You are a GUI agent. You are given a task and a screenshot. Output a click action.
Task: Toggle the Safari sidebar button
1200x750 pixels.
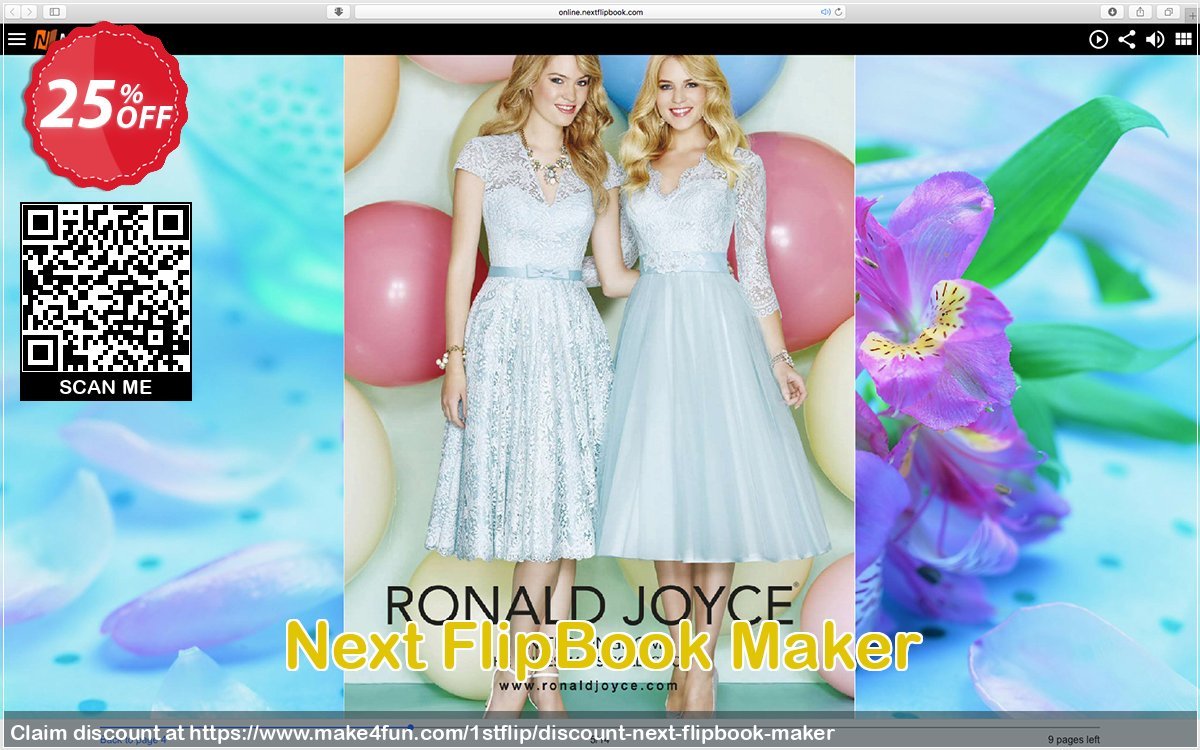pyautogui.click(x=53, y=11)
